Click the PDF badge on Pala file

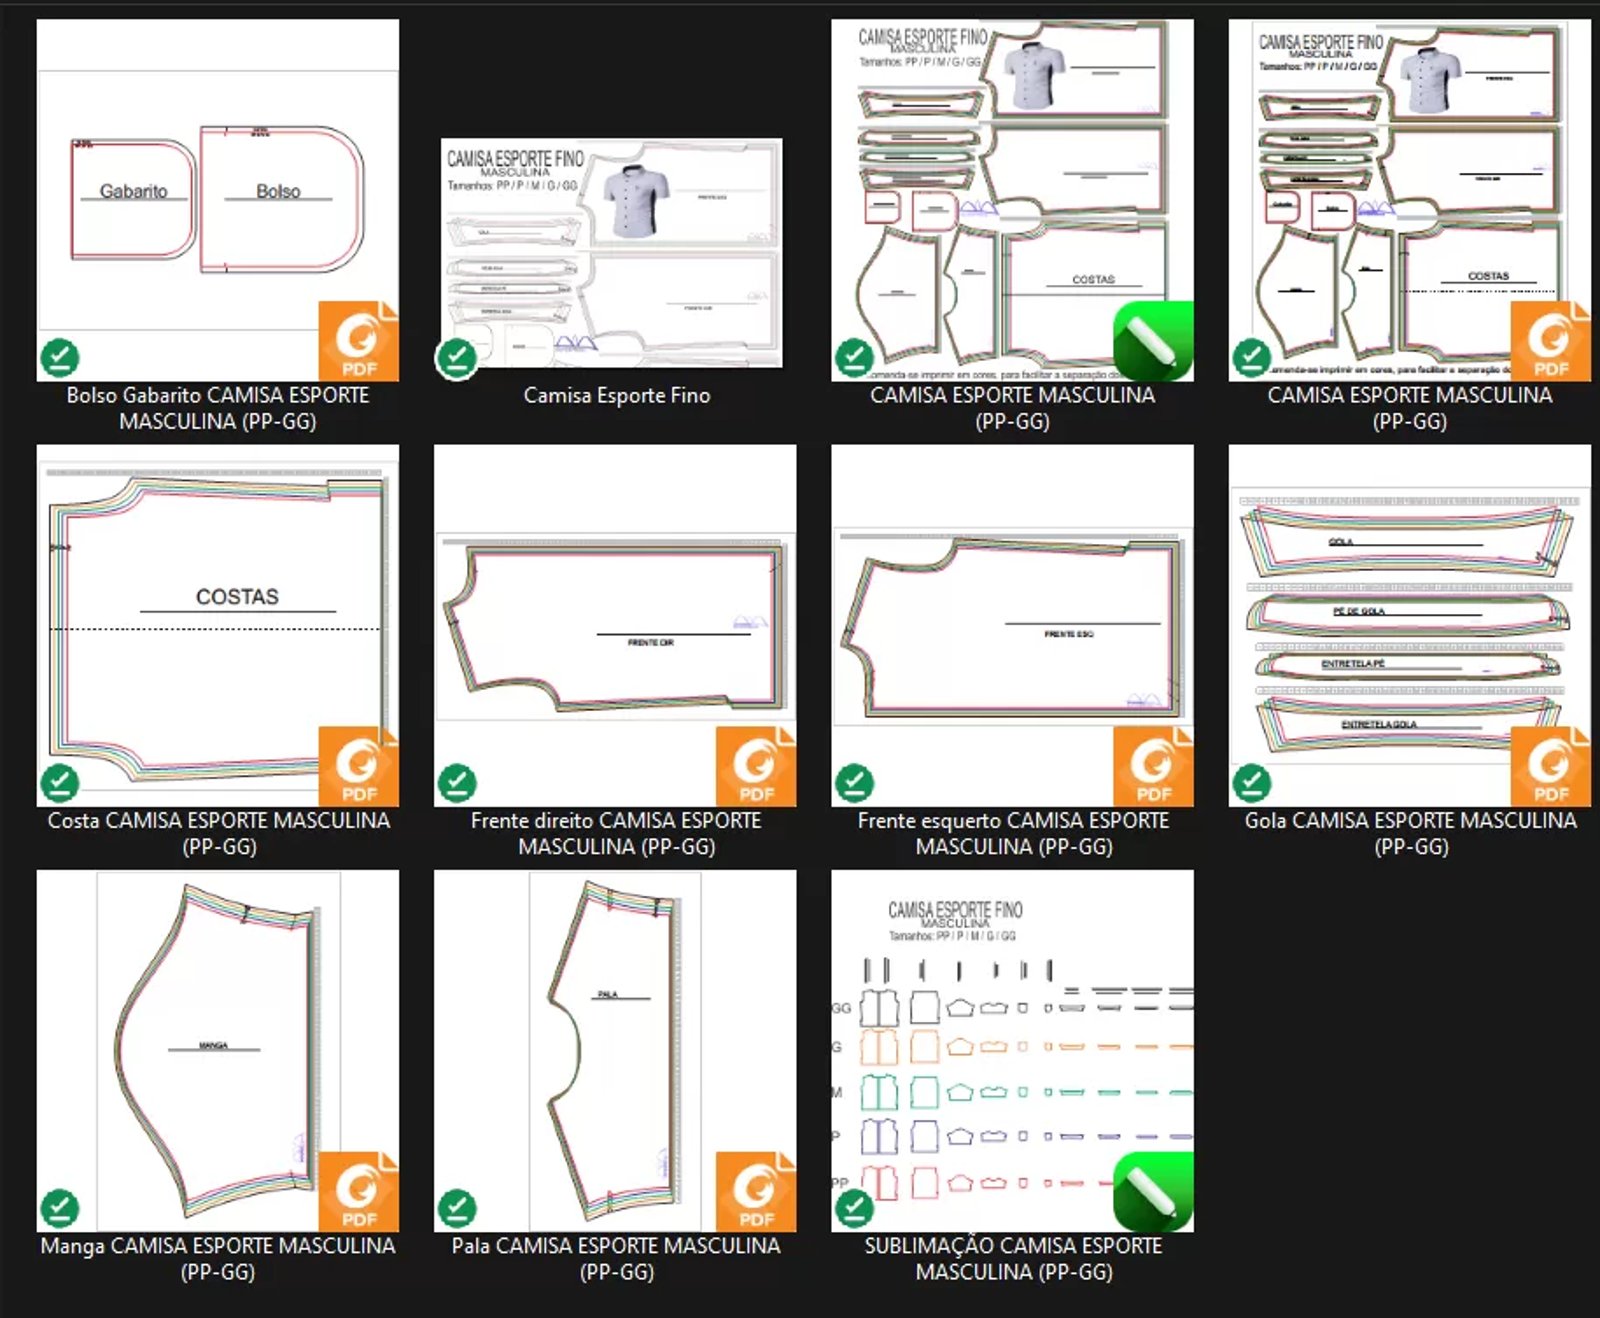(x=756, y=1192)
